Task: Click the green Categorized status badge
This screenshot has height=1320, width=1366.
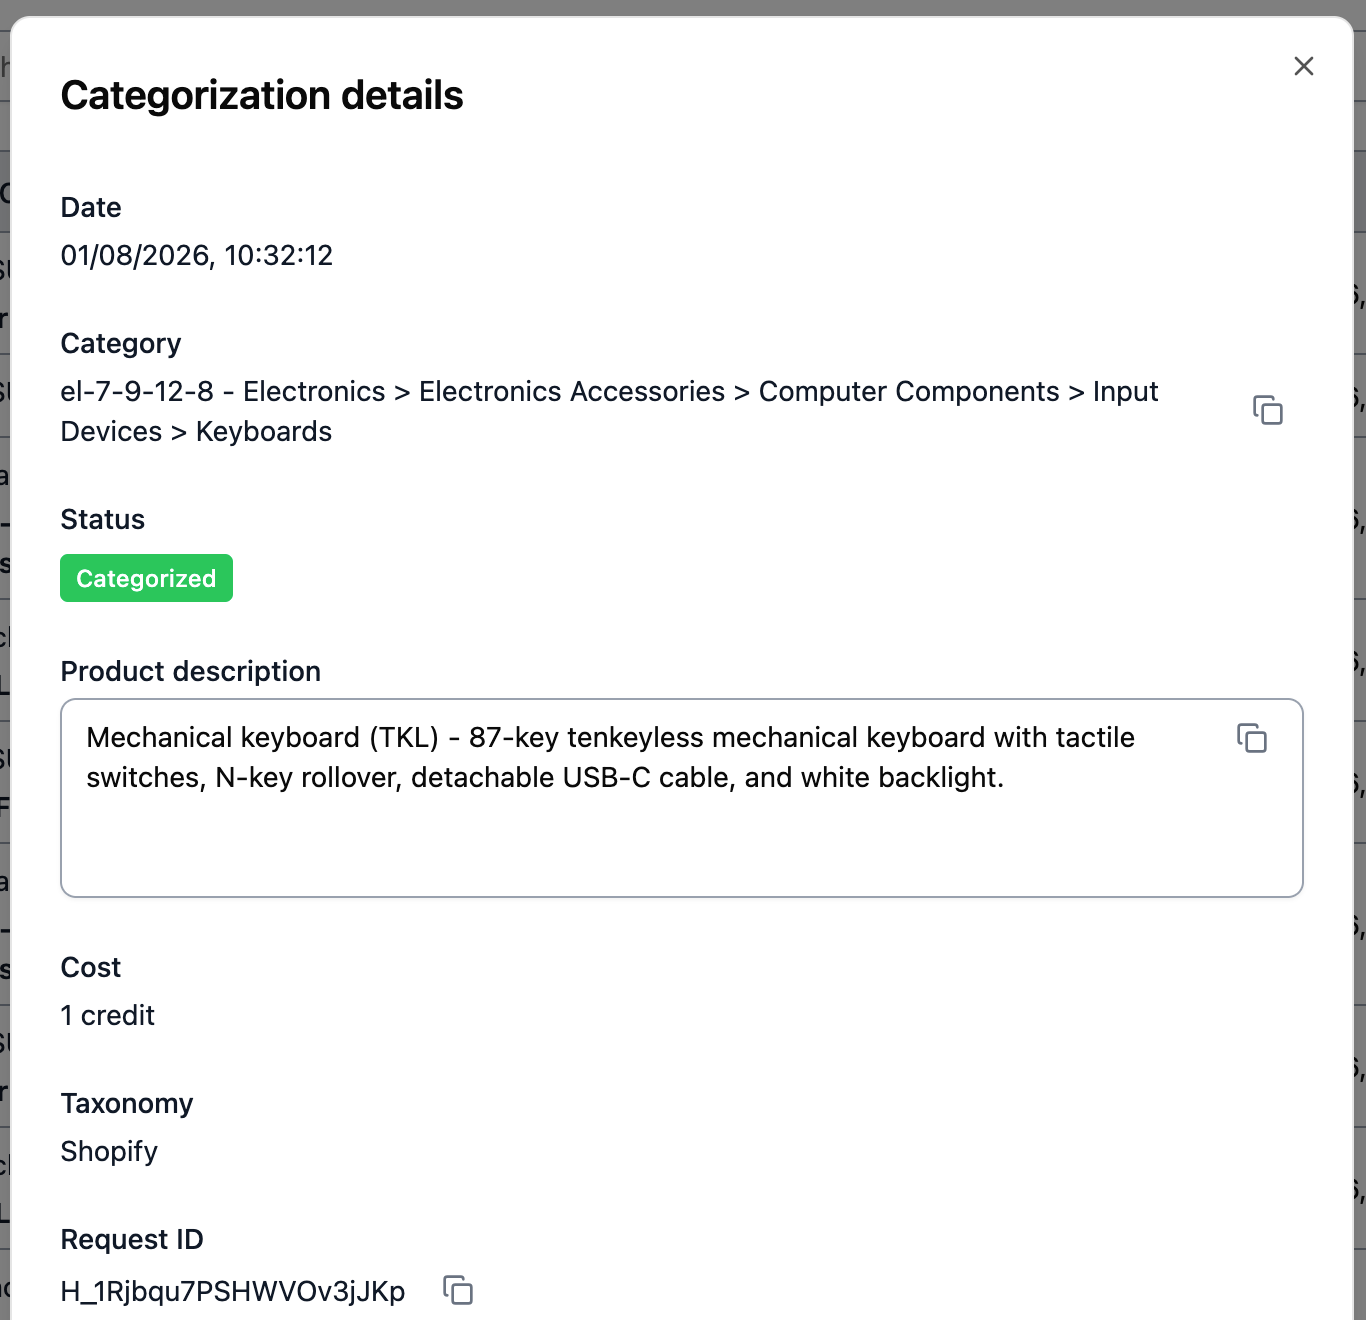Action: [x=146, y=578]
